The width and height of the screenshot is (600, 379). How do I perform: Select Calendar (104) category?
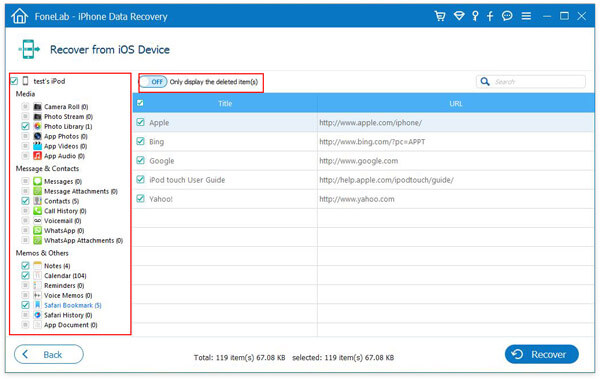(x=65, y=276)
